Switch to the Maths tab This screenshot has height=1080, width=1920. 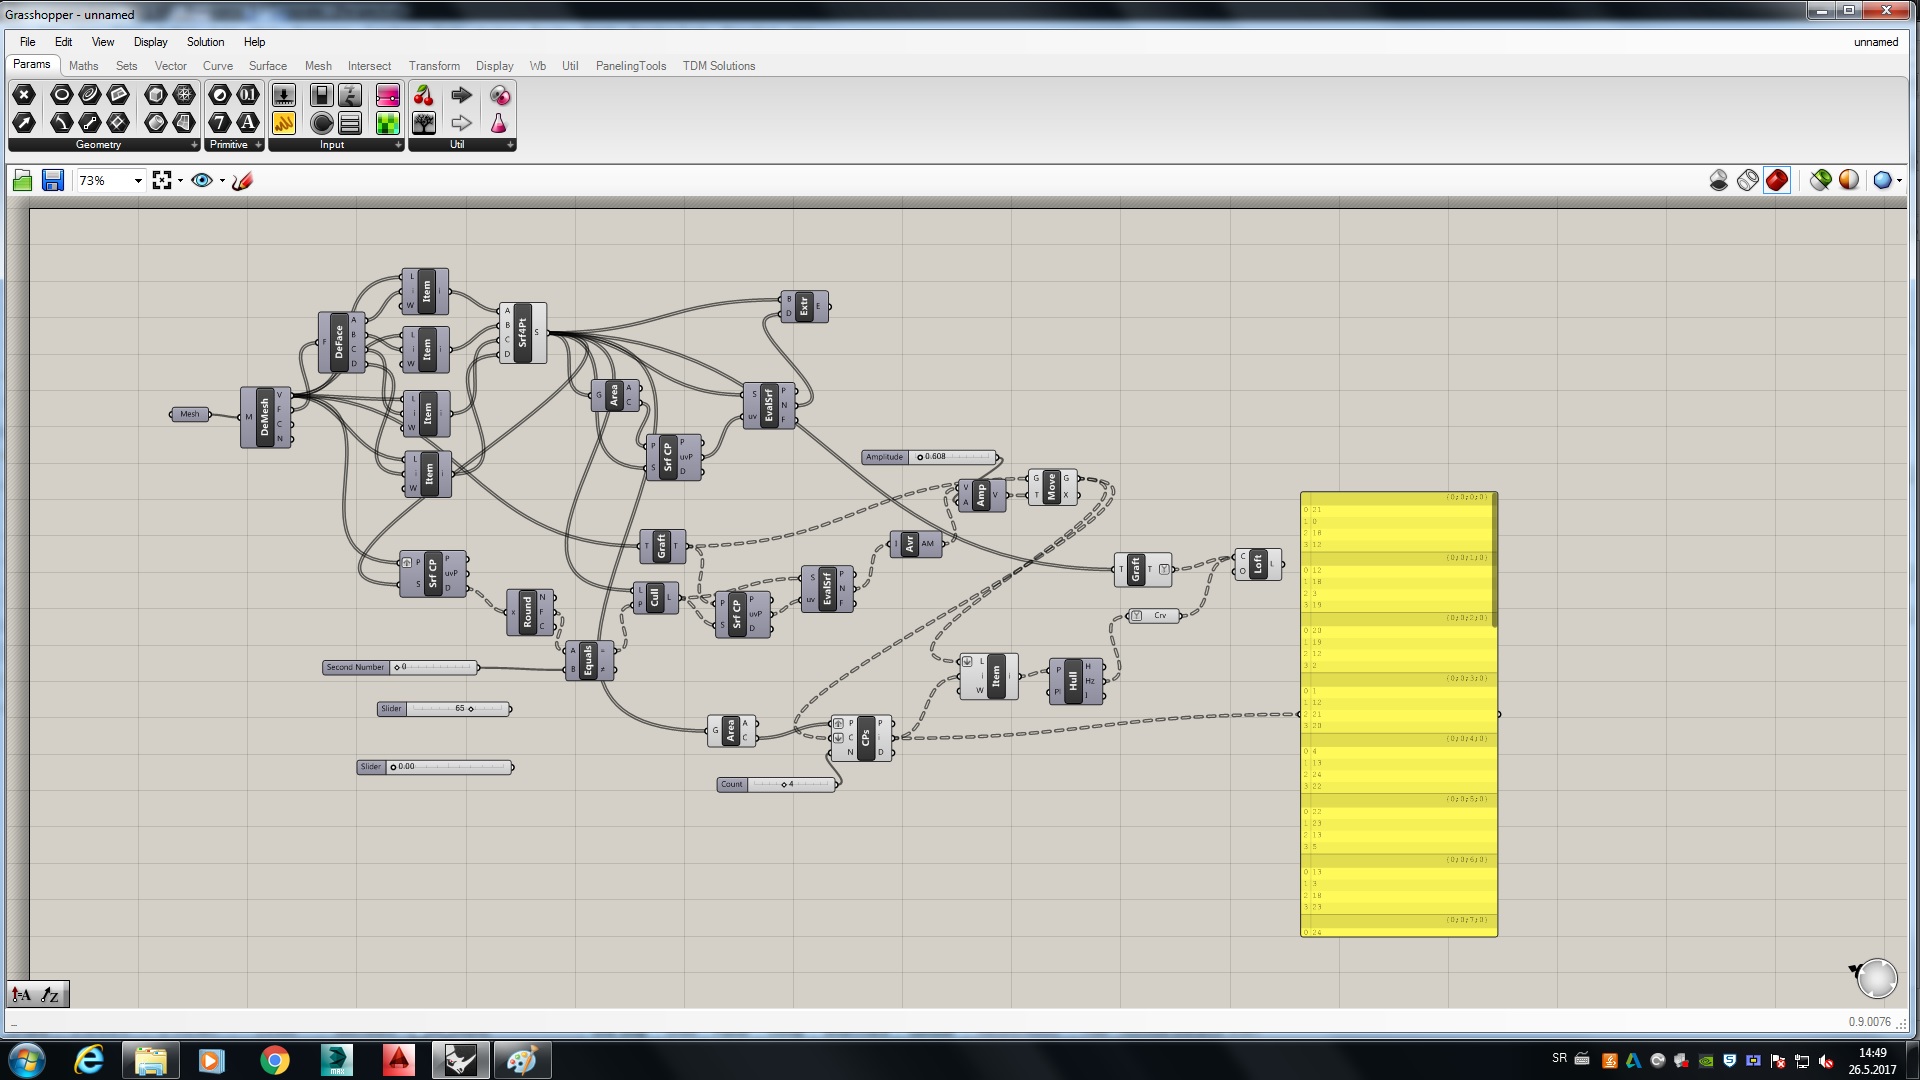point(84,66)
